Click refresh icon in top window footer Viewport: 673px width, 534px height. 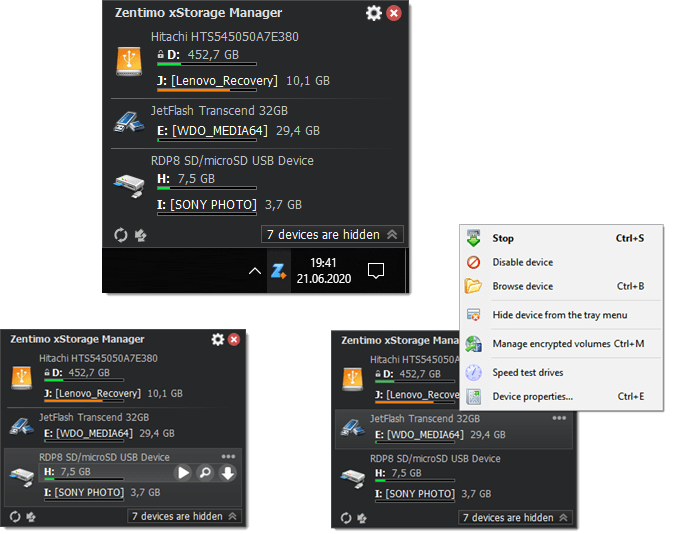(x=121, y=235)
